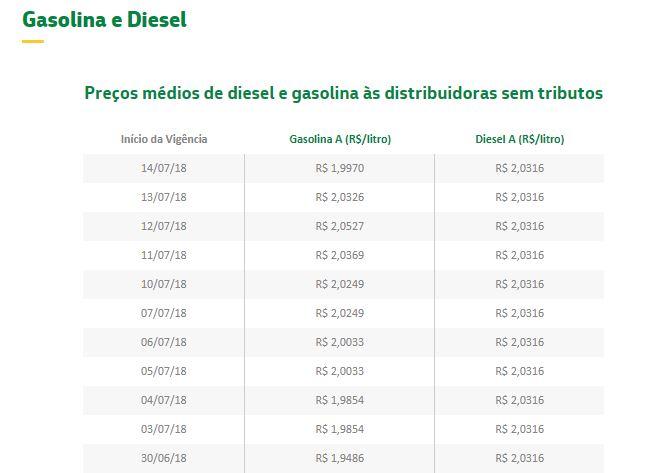Click the gasoline price in the 05/07/18 row

[x=339, y=371]
